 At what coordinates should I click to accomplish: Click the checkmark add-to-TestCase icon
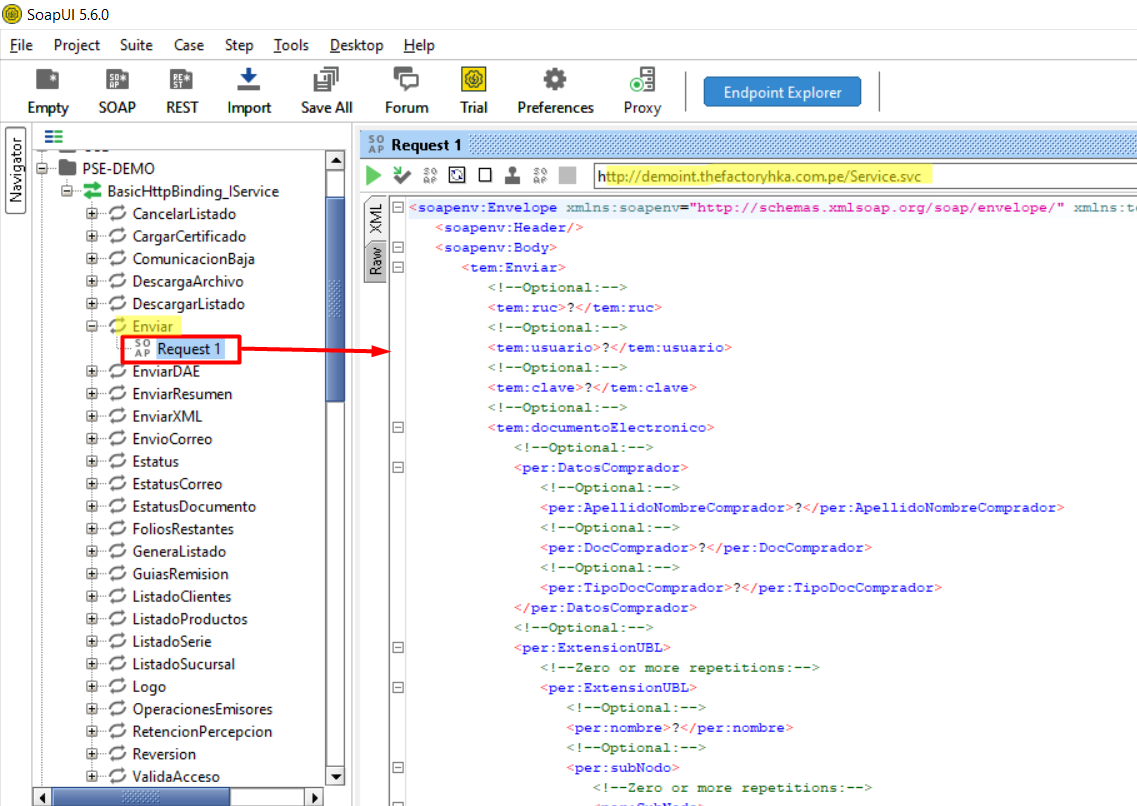[402, 175]
